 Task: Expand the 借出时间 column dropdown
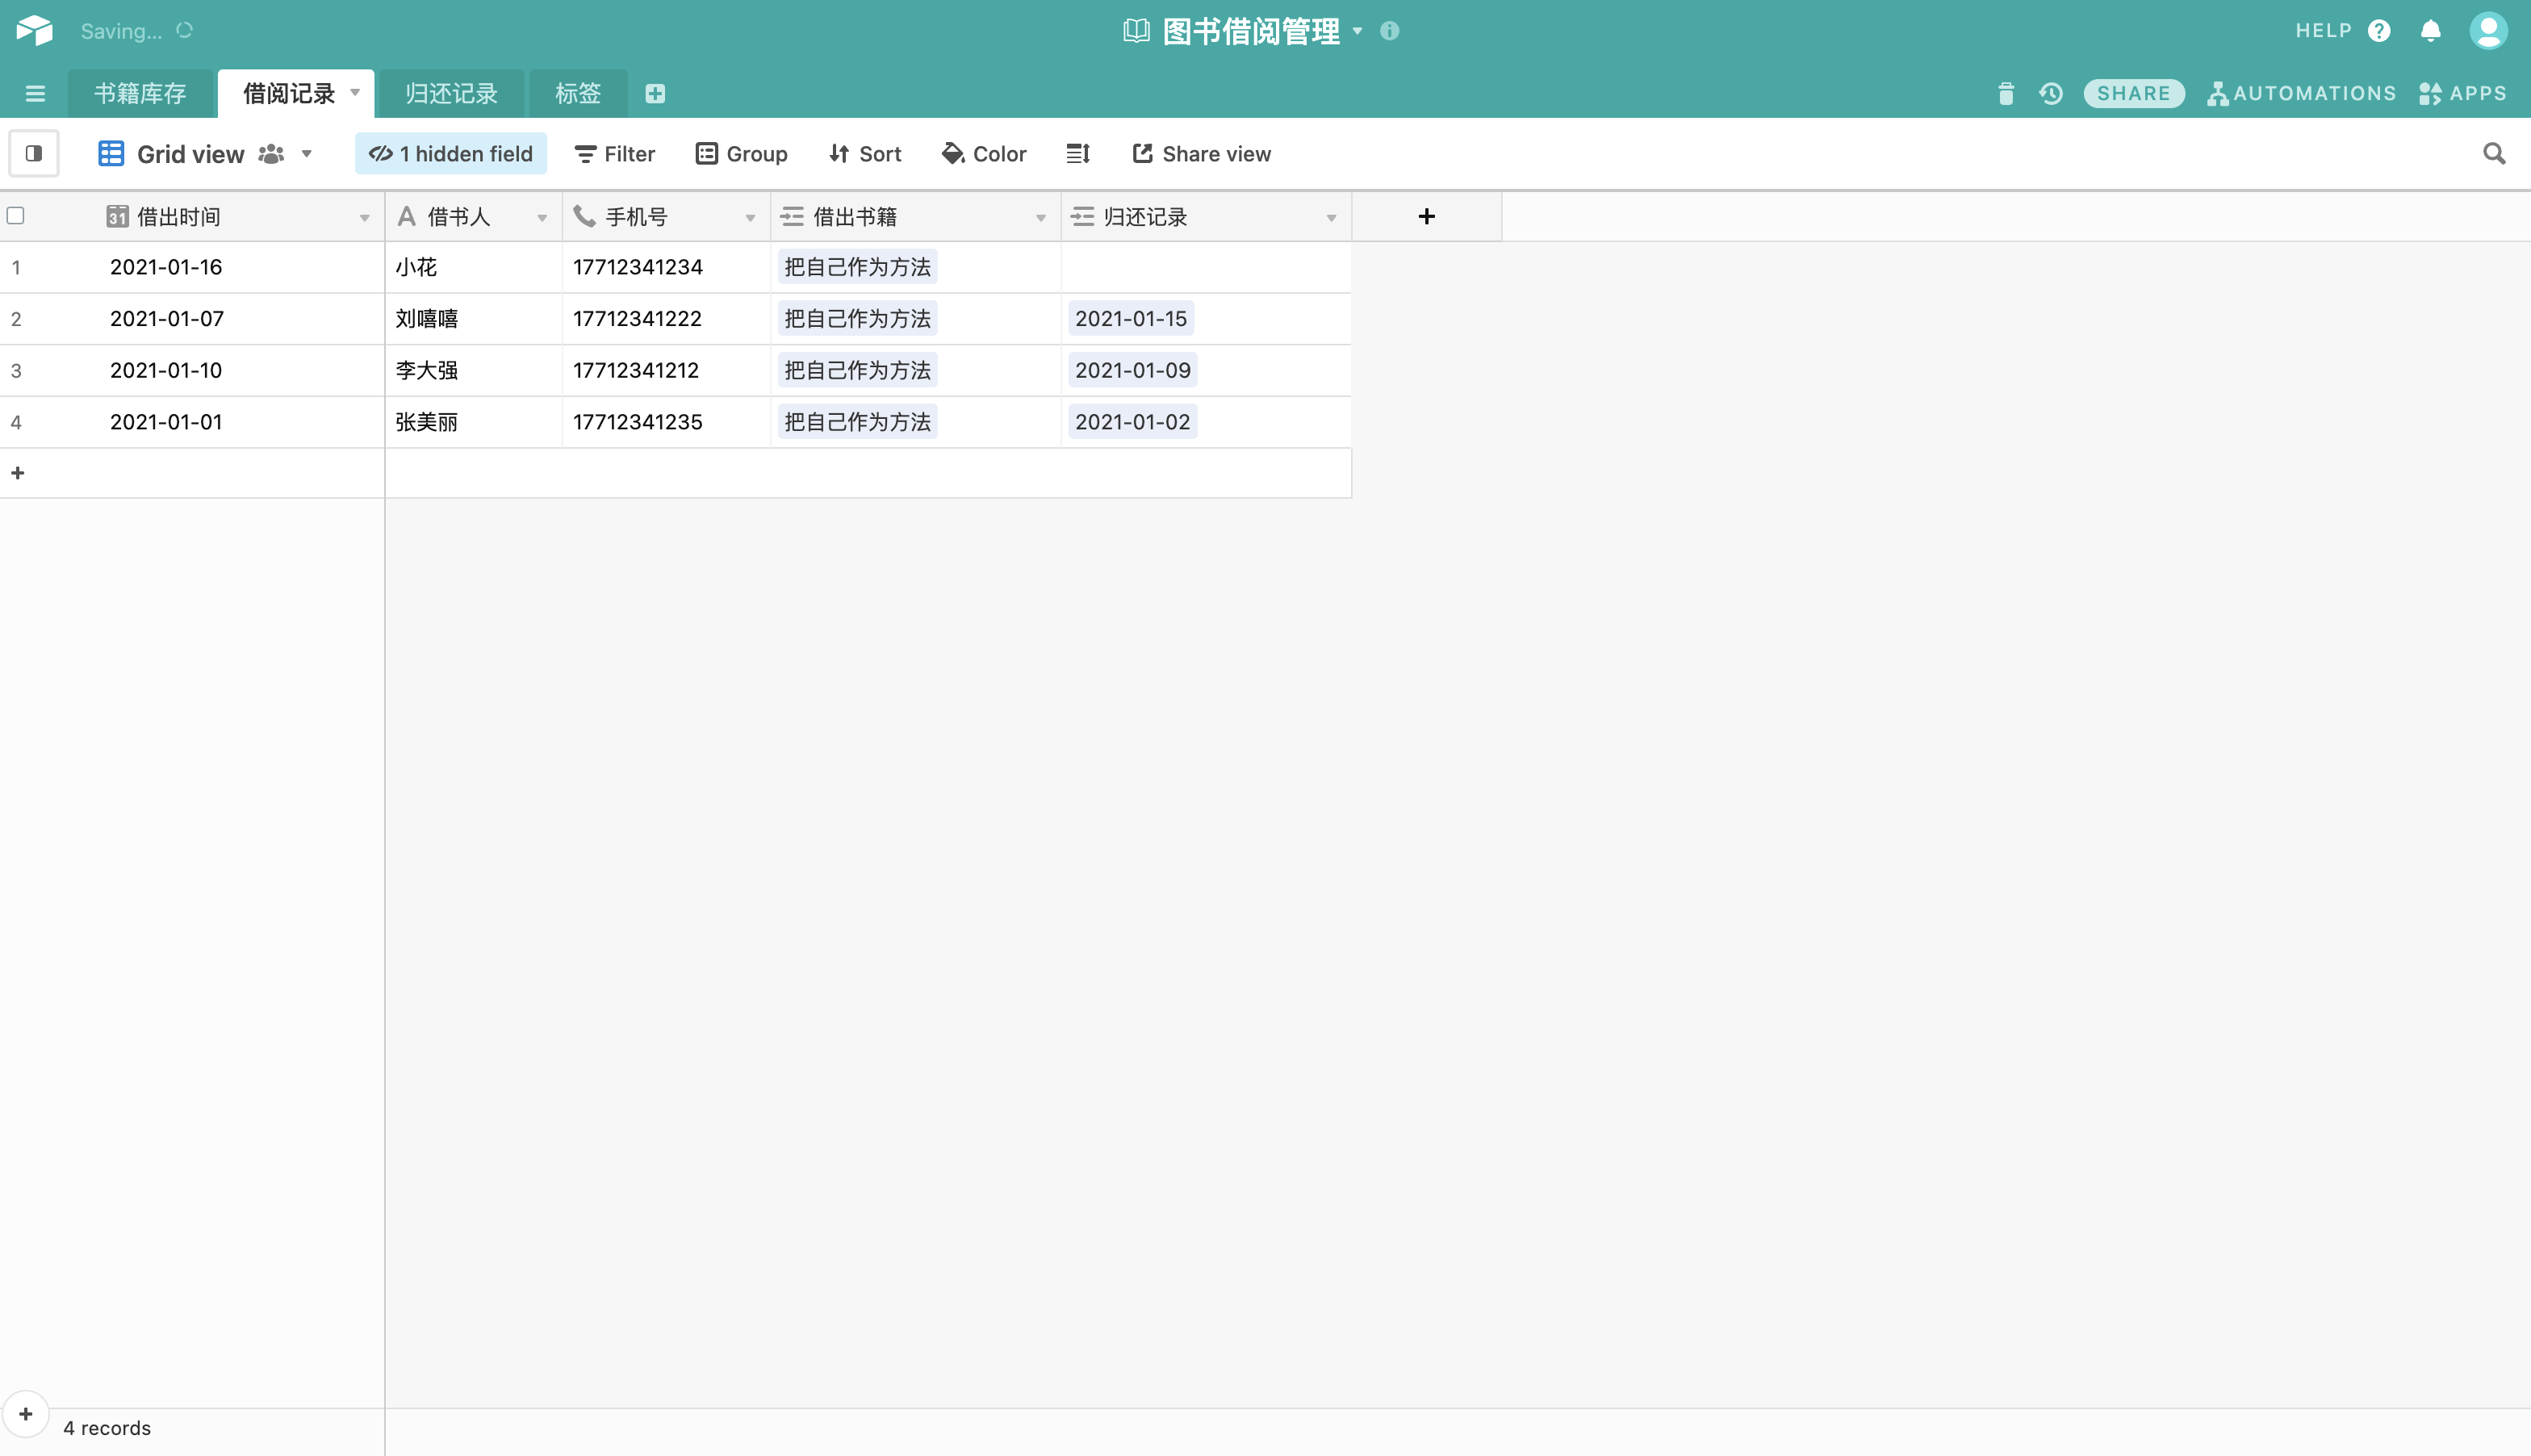pyautogui.click(x=364, y=218)
